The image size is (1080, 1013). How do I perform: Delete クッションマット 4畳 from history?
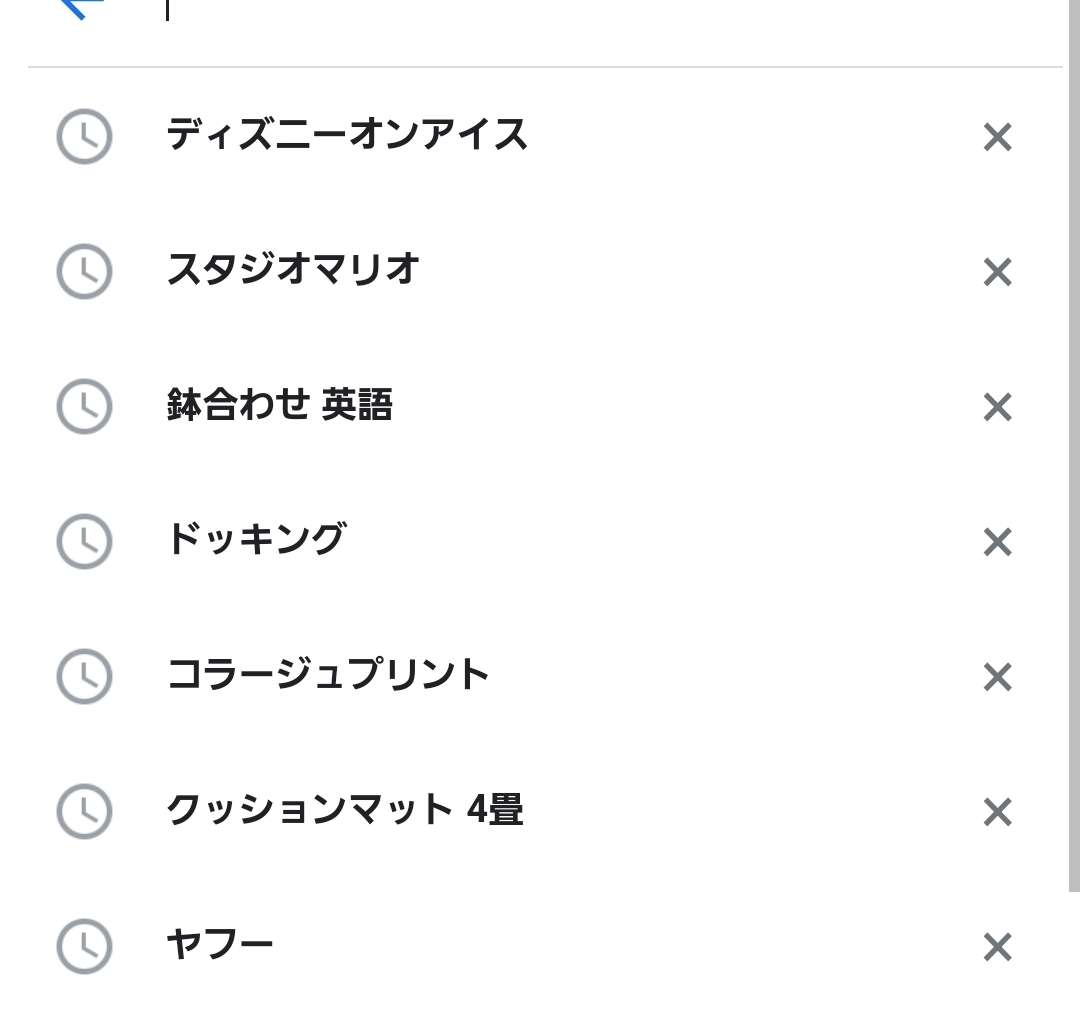click(x=997, y=812)
